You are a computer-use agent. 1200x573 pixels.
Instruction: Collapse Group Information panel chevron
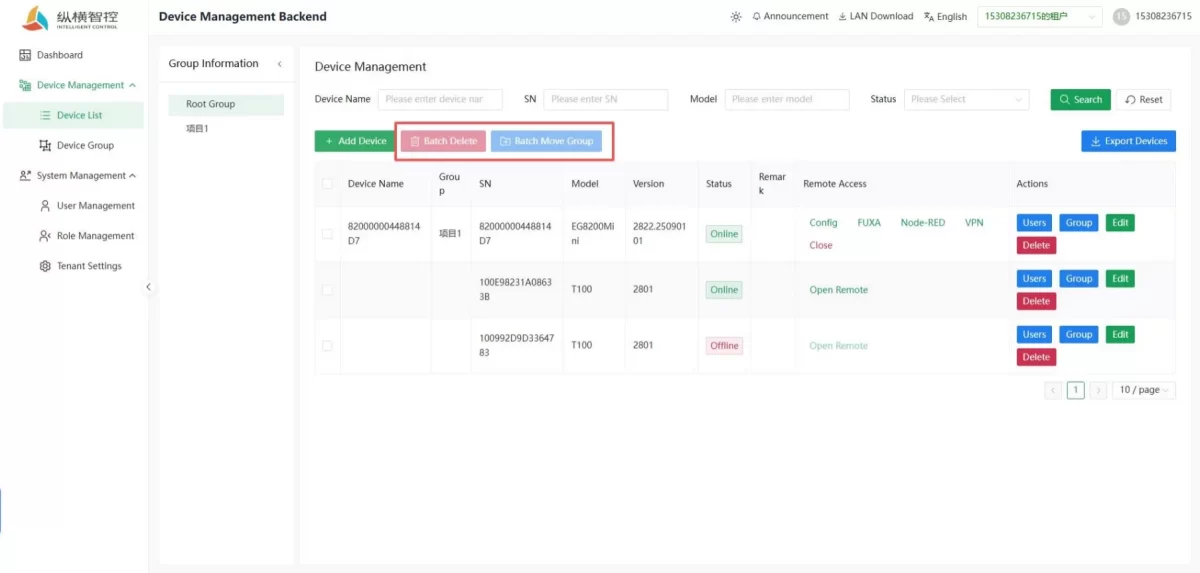[279, 64]
